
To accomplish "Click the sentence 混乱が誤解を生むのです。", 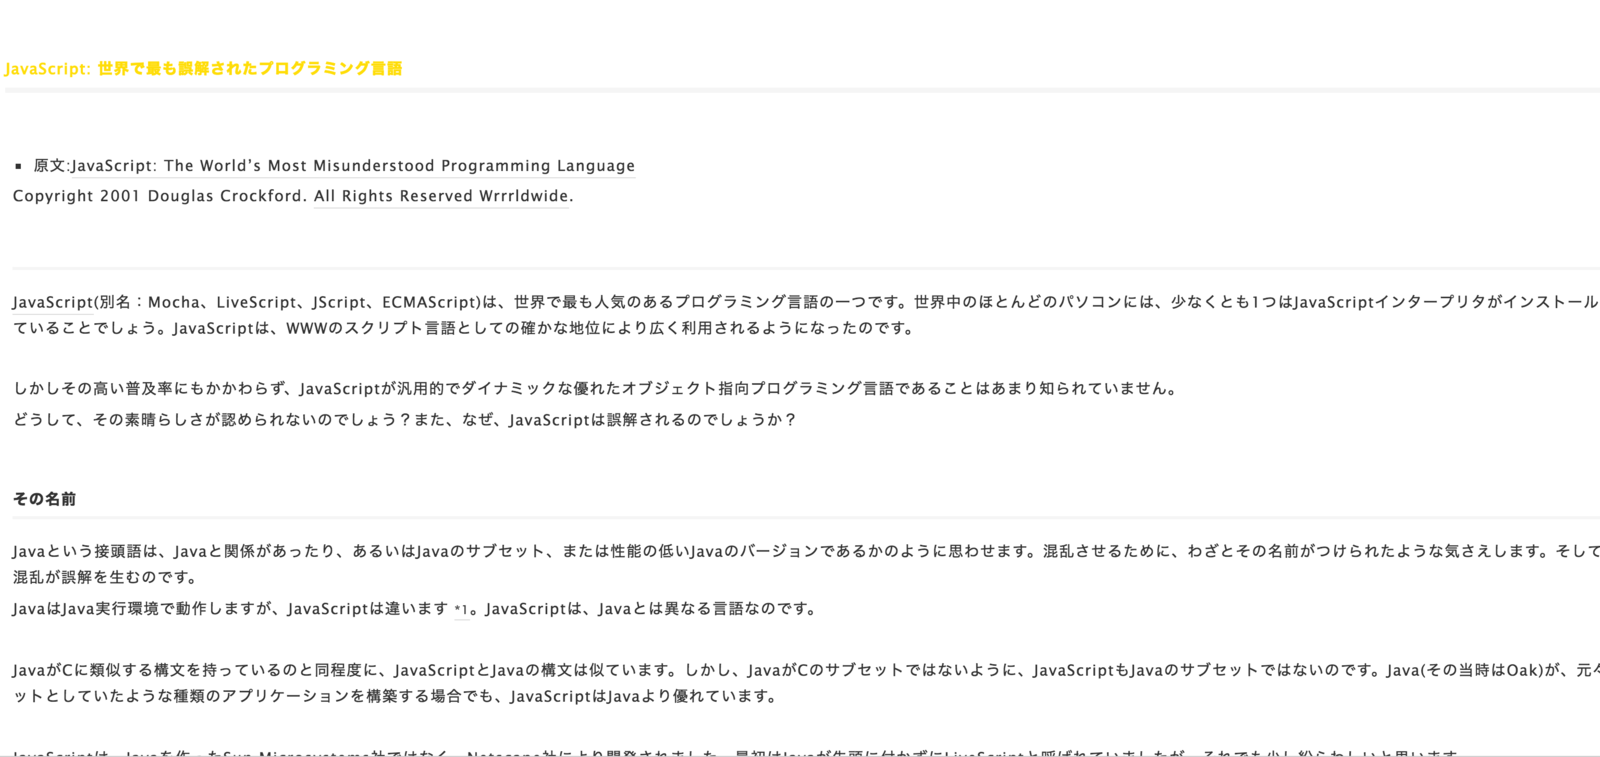I will click(x=106, y=577).
